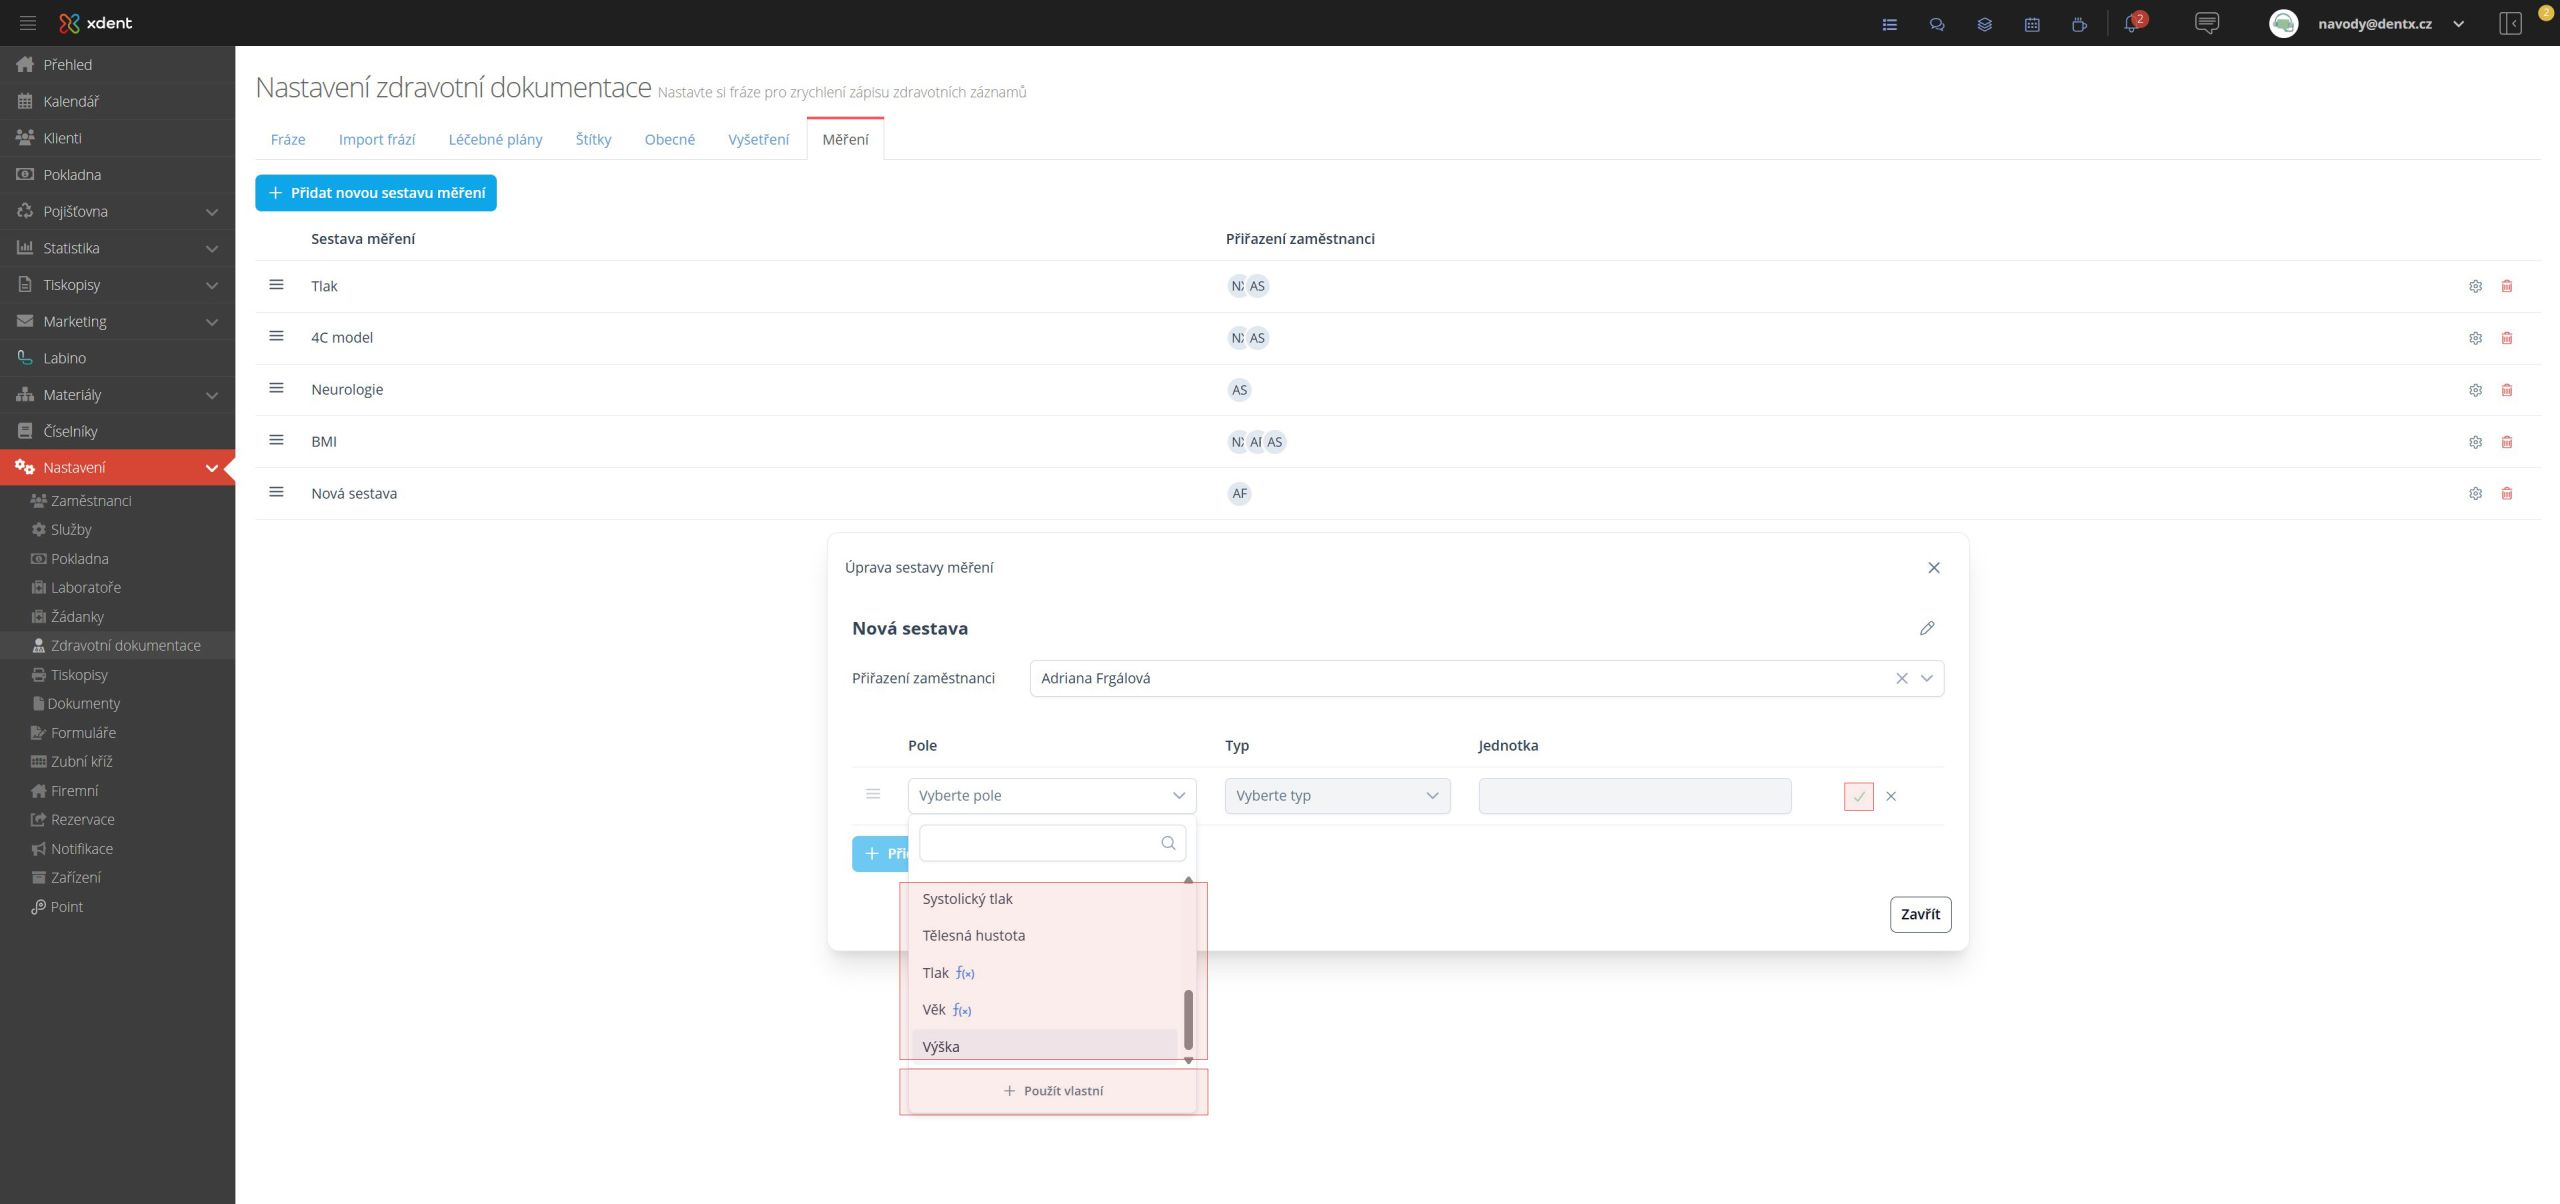Delete the BMI measurement set with trash icon
This screenshot has height=1204, width=2560.
[2506, 442]
